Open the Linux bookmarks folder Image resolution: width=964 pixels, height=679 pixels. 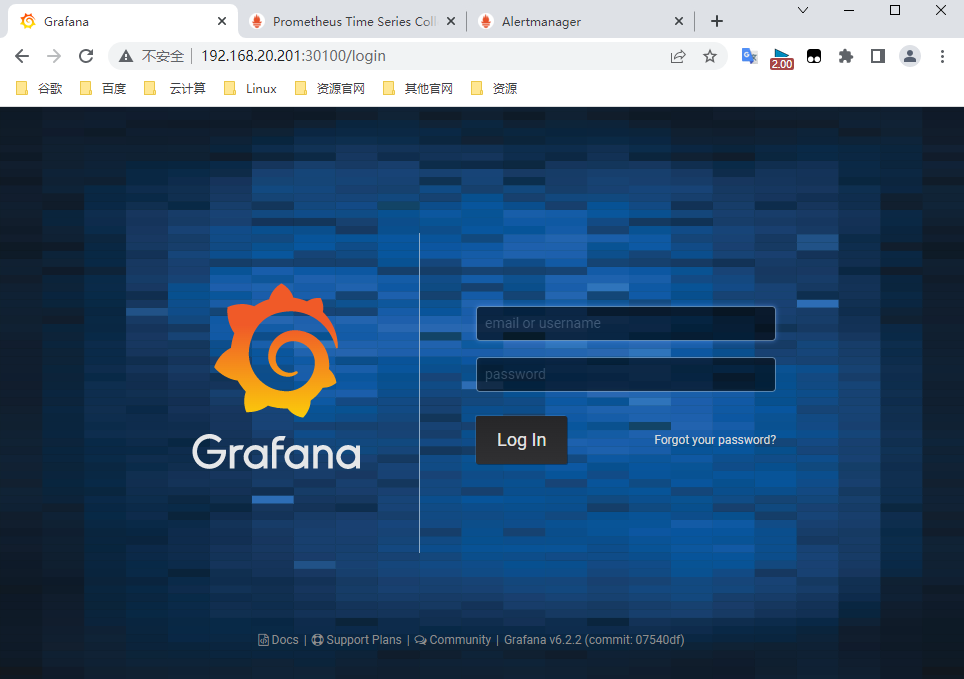click(251, 89)
